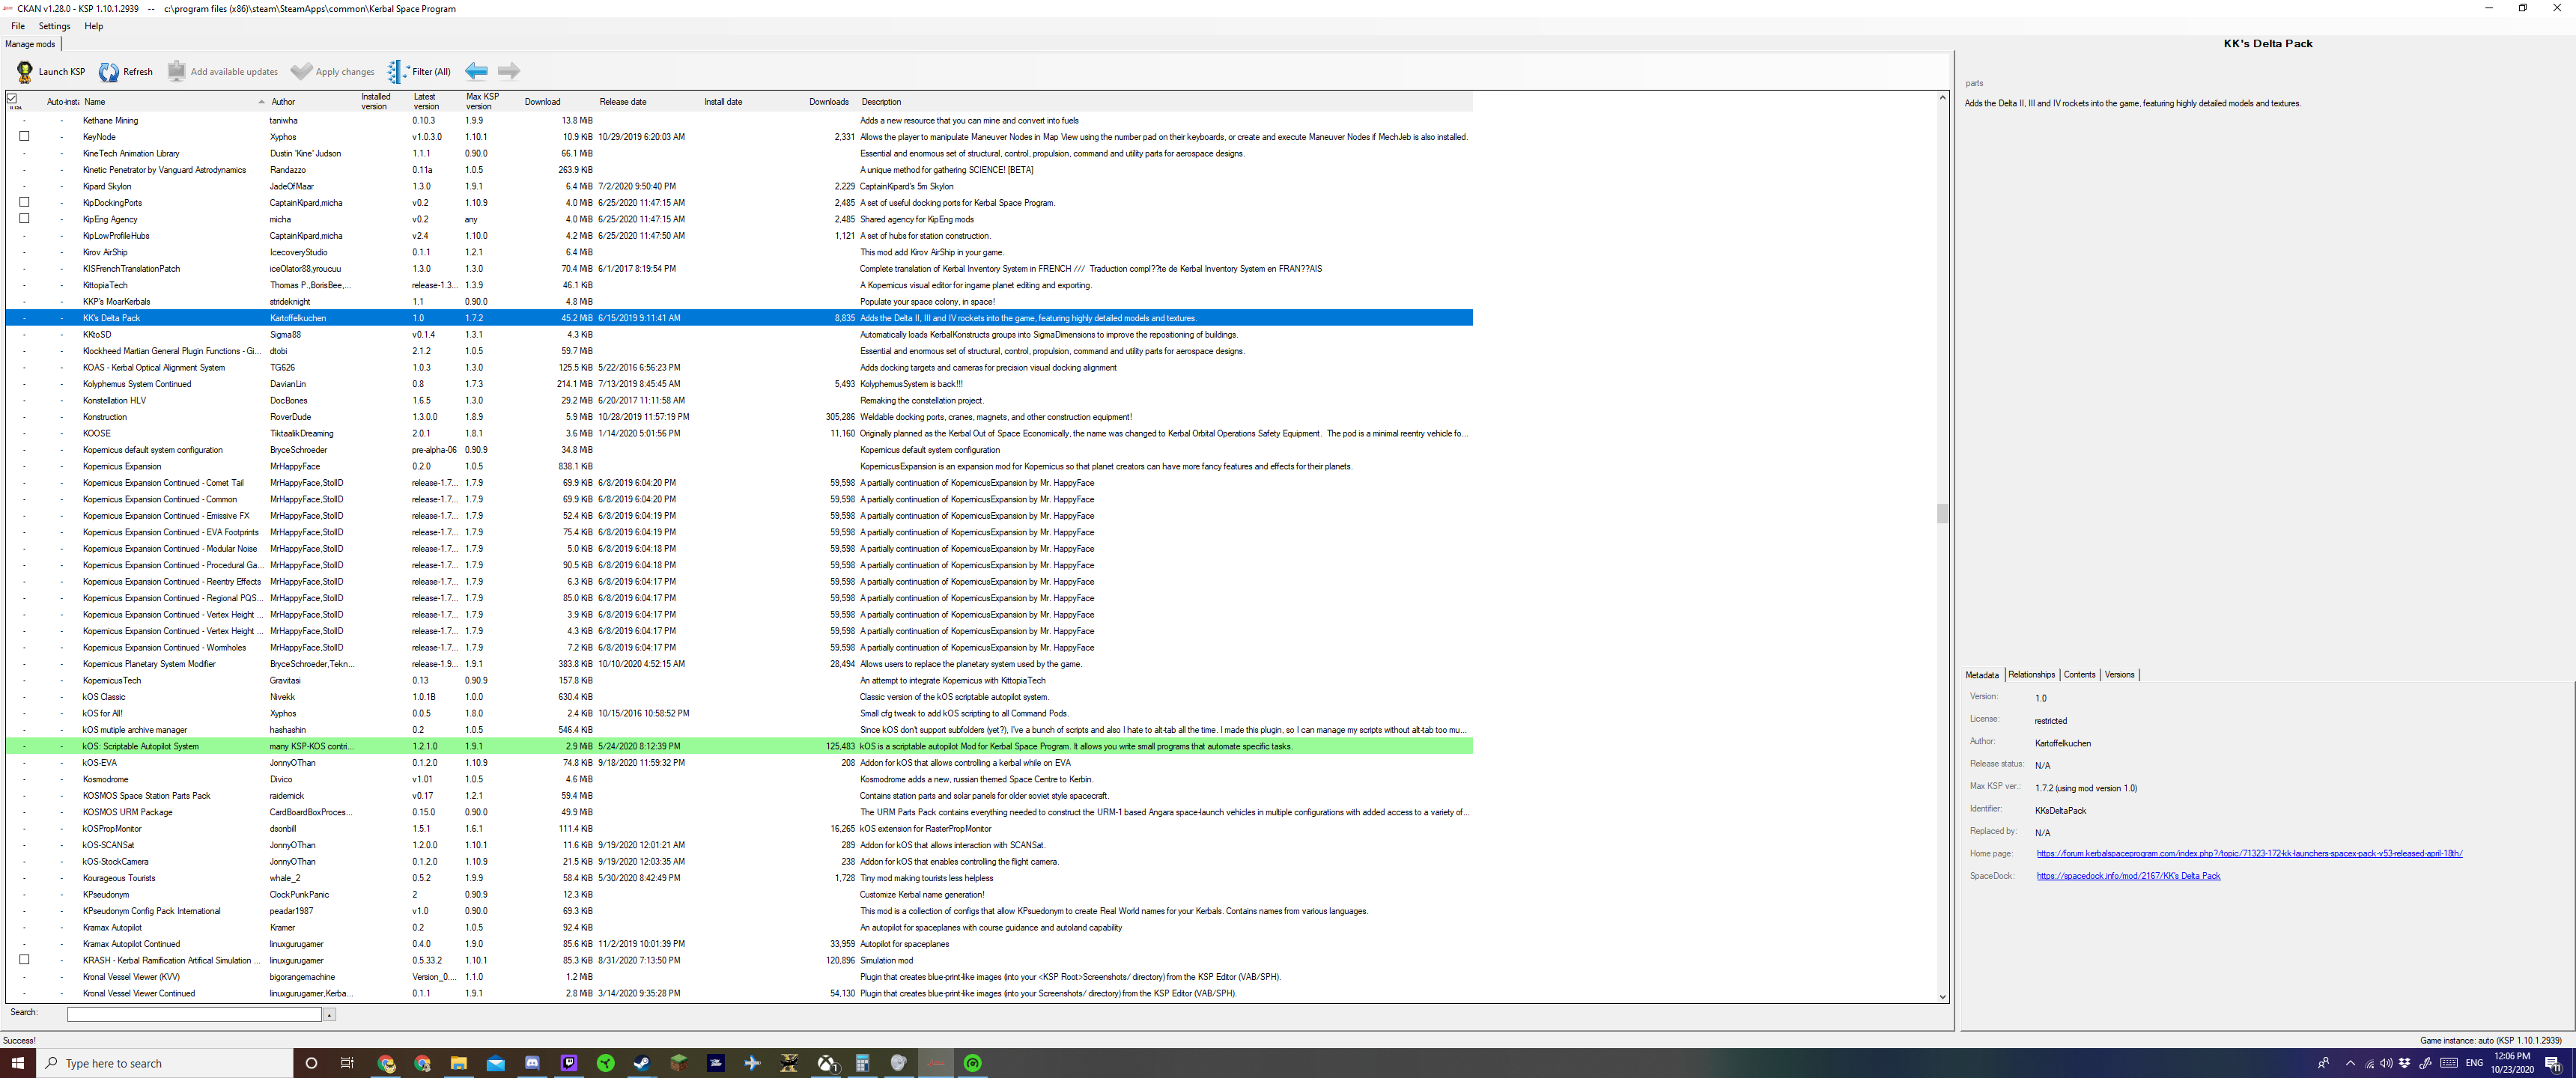Click the Refresh arrows icon

(109, 71)
